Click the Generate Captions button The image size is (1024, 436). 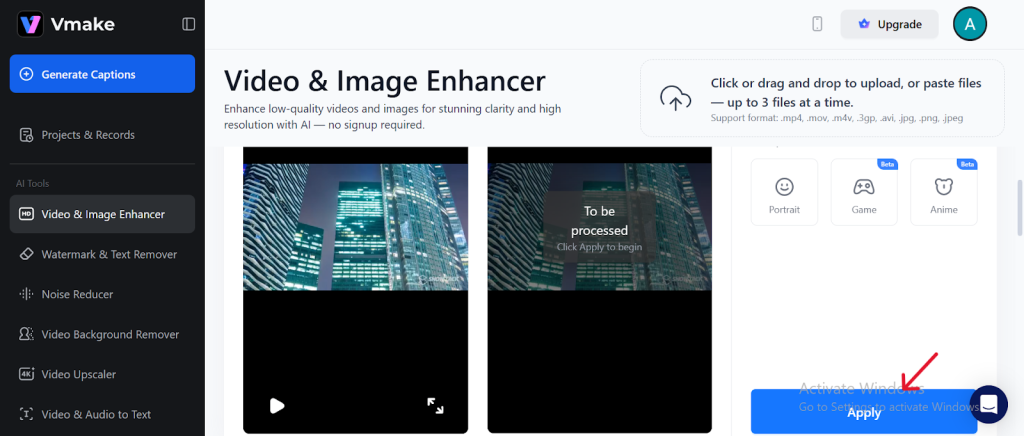[102, 74]
